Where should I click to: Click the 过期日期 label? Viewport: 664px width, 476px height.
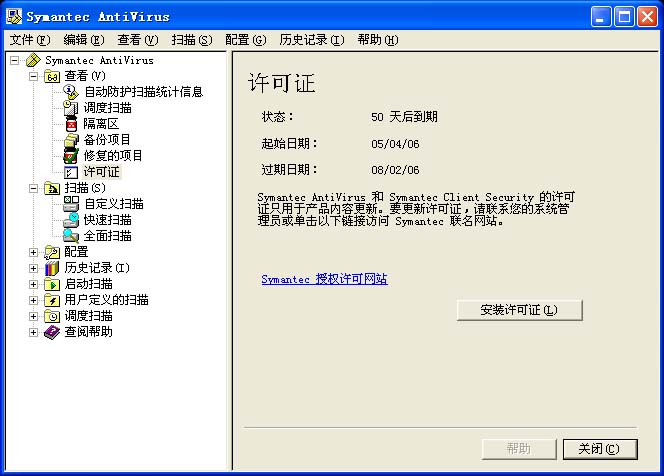click(289, 170)
